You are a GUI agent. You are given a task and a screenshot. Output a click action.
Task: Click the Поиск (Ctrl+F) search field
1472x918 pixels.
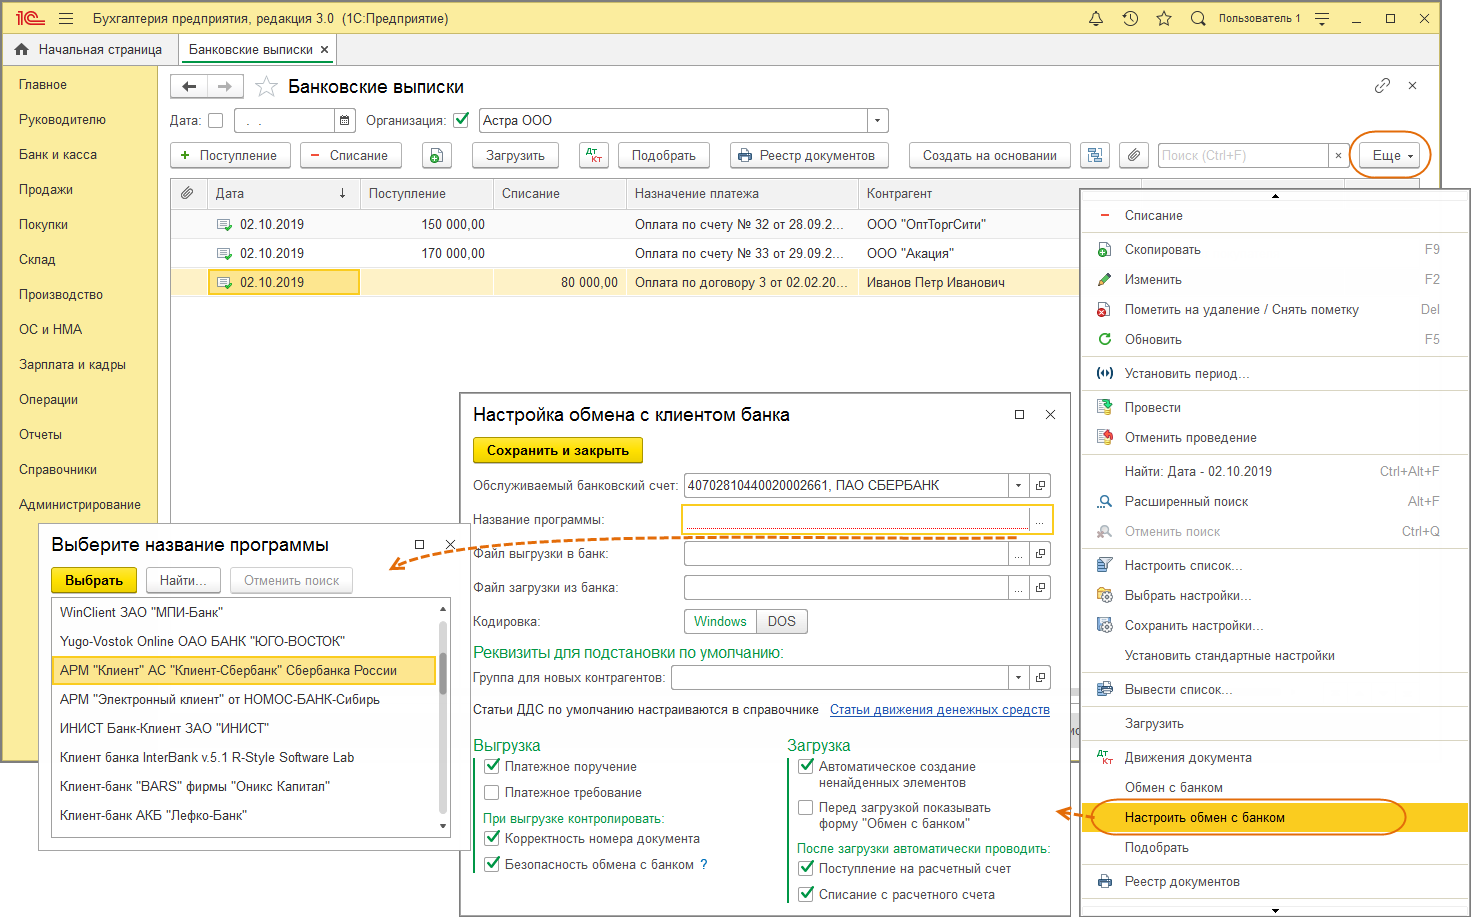click(x=1243, y=155)
